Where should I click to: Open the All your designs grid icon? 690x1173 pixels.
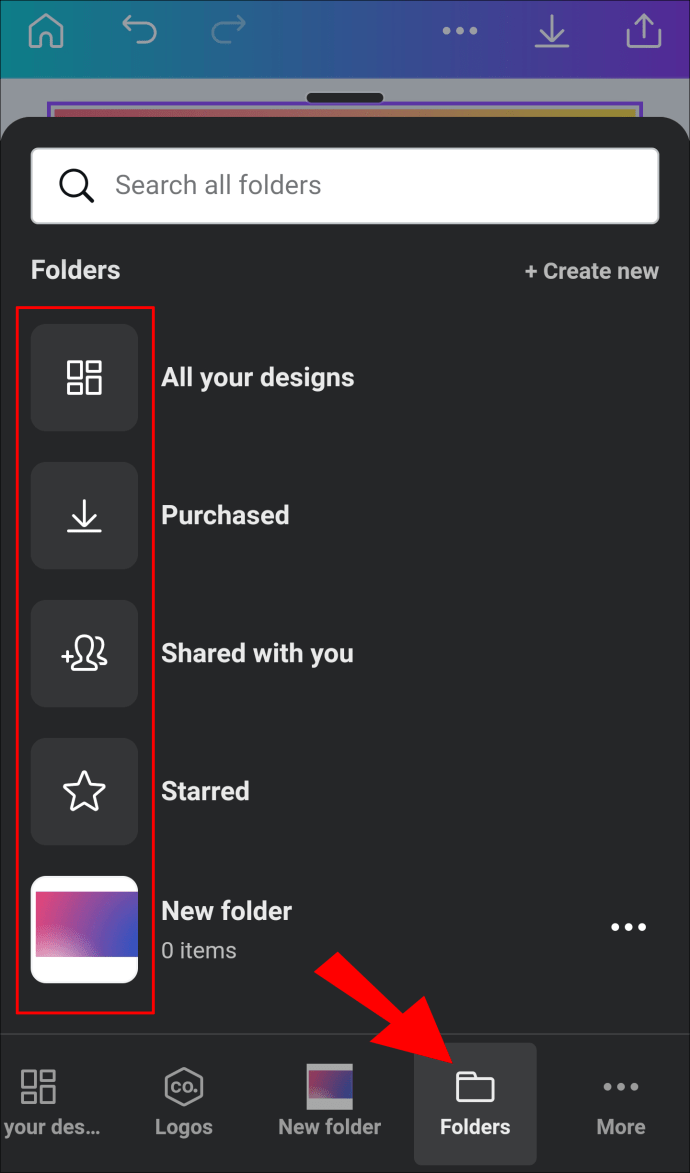click(84, 377)
